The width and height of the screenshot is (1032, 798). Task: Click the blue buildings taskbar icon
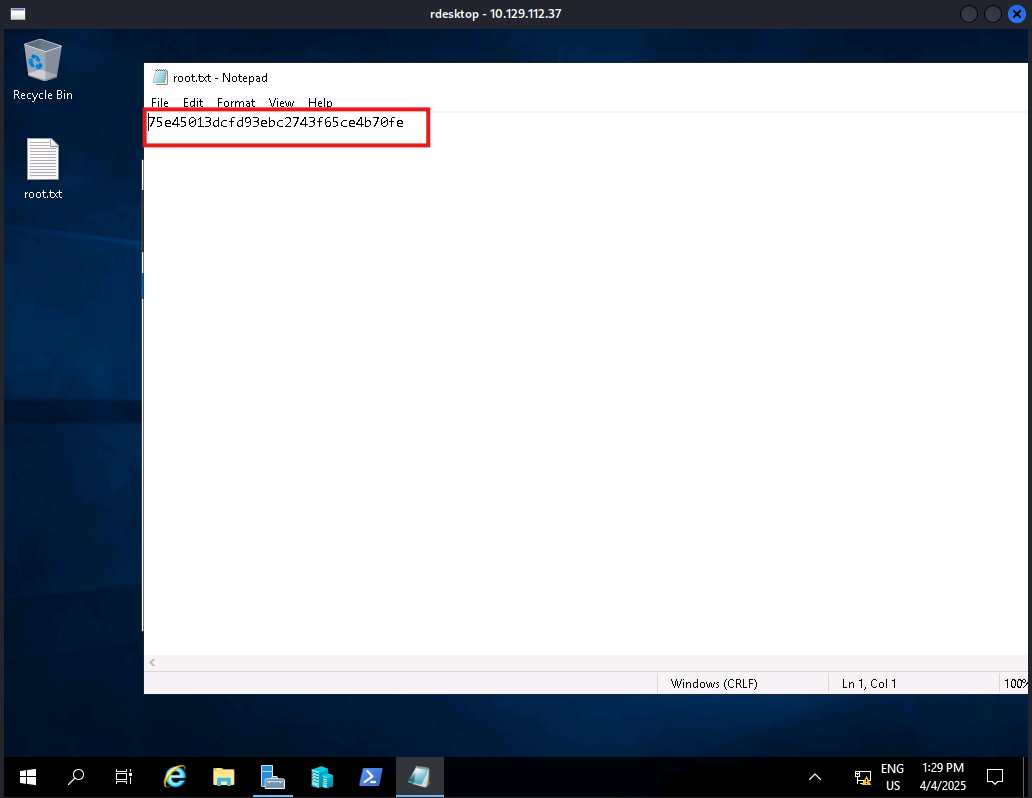coord(322,778)
